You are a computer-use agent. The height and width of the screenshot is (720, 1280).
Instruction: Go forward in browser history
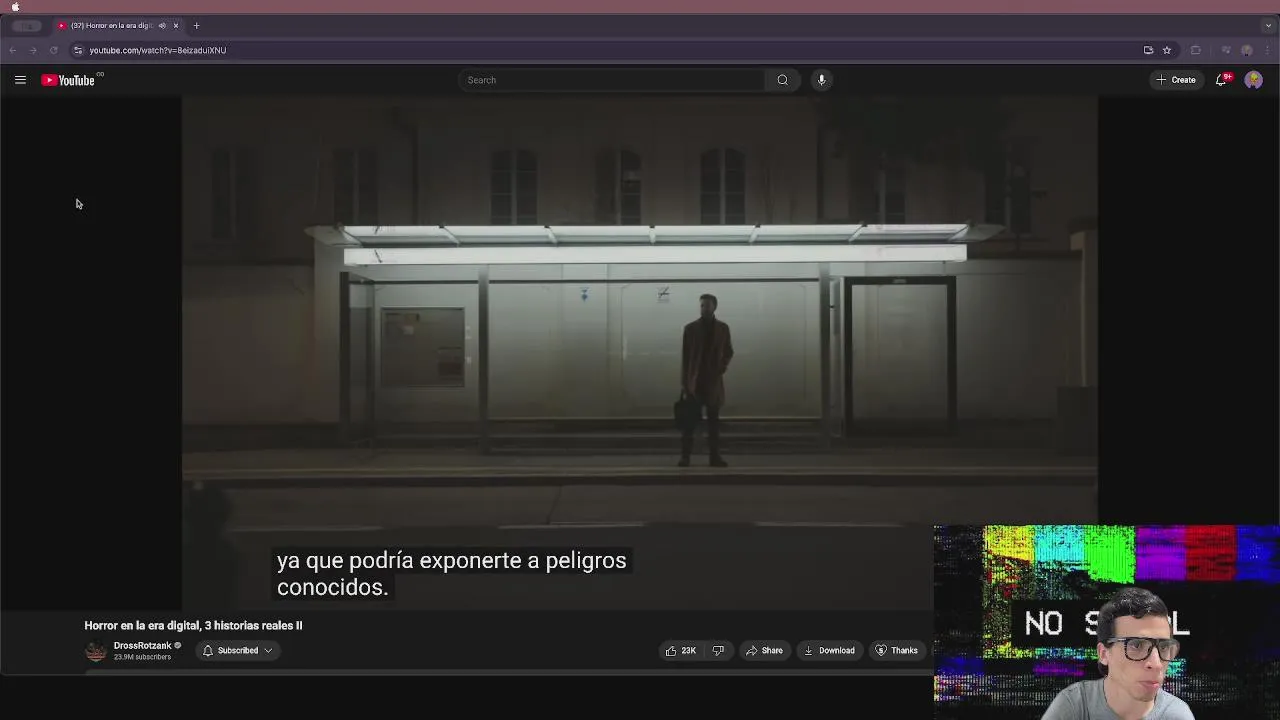point(33,50)
